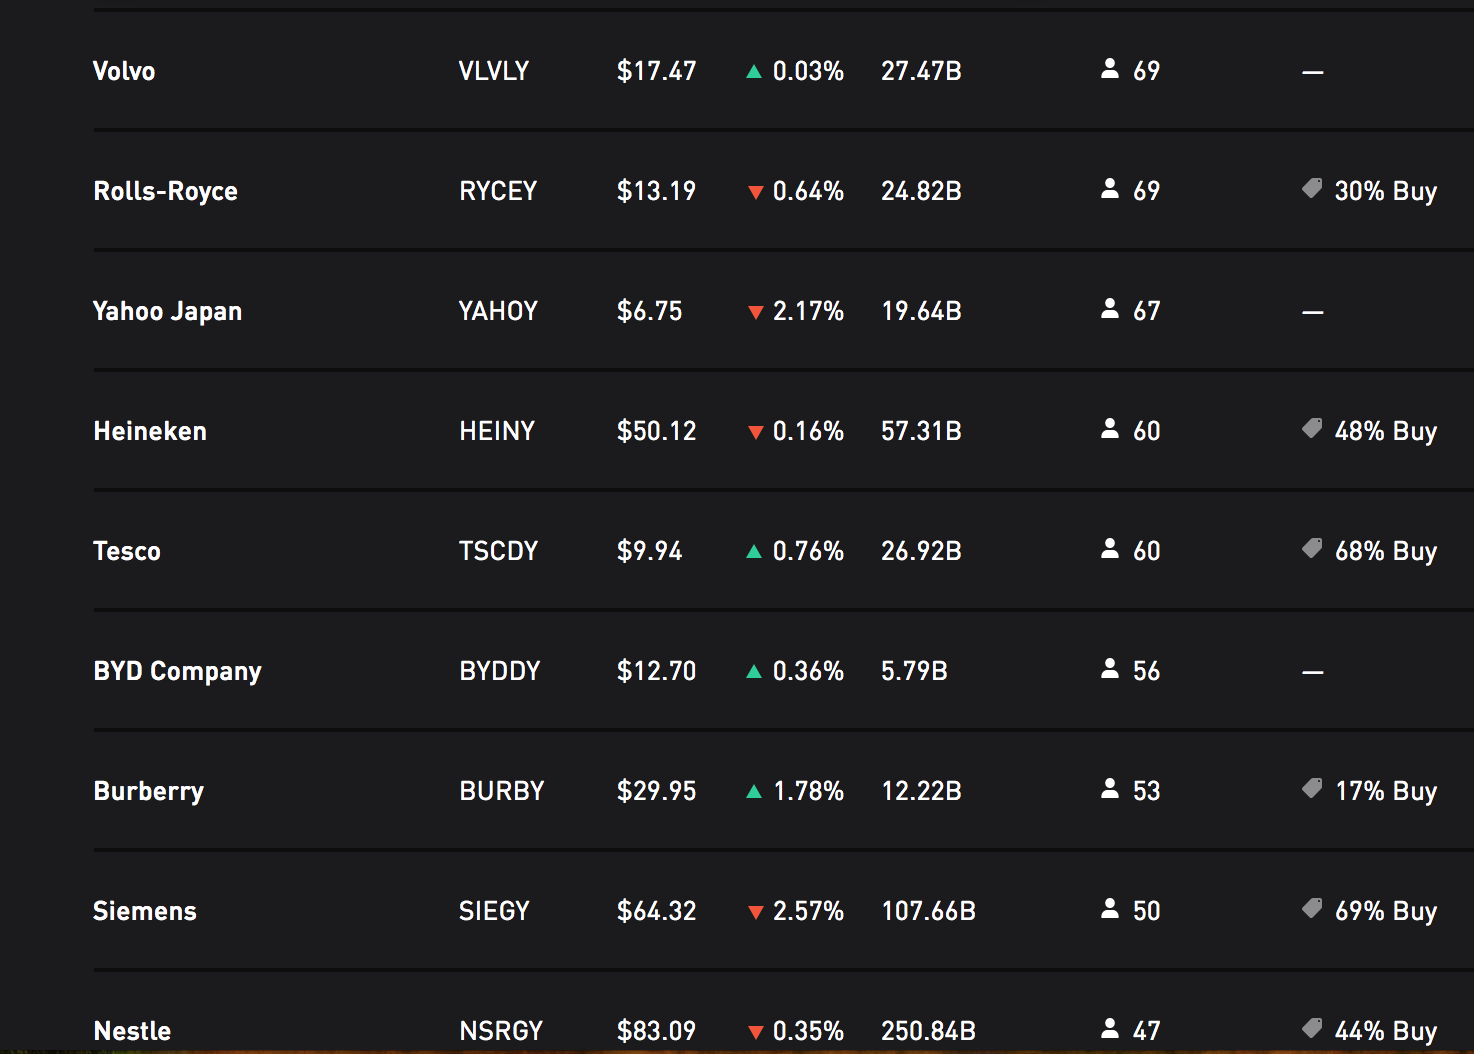Click Heineken's red down arrow icon
The height and width of the screenshot is (1054, 1474).
point(756,432)
